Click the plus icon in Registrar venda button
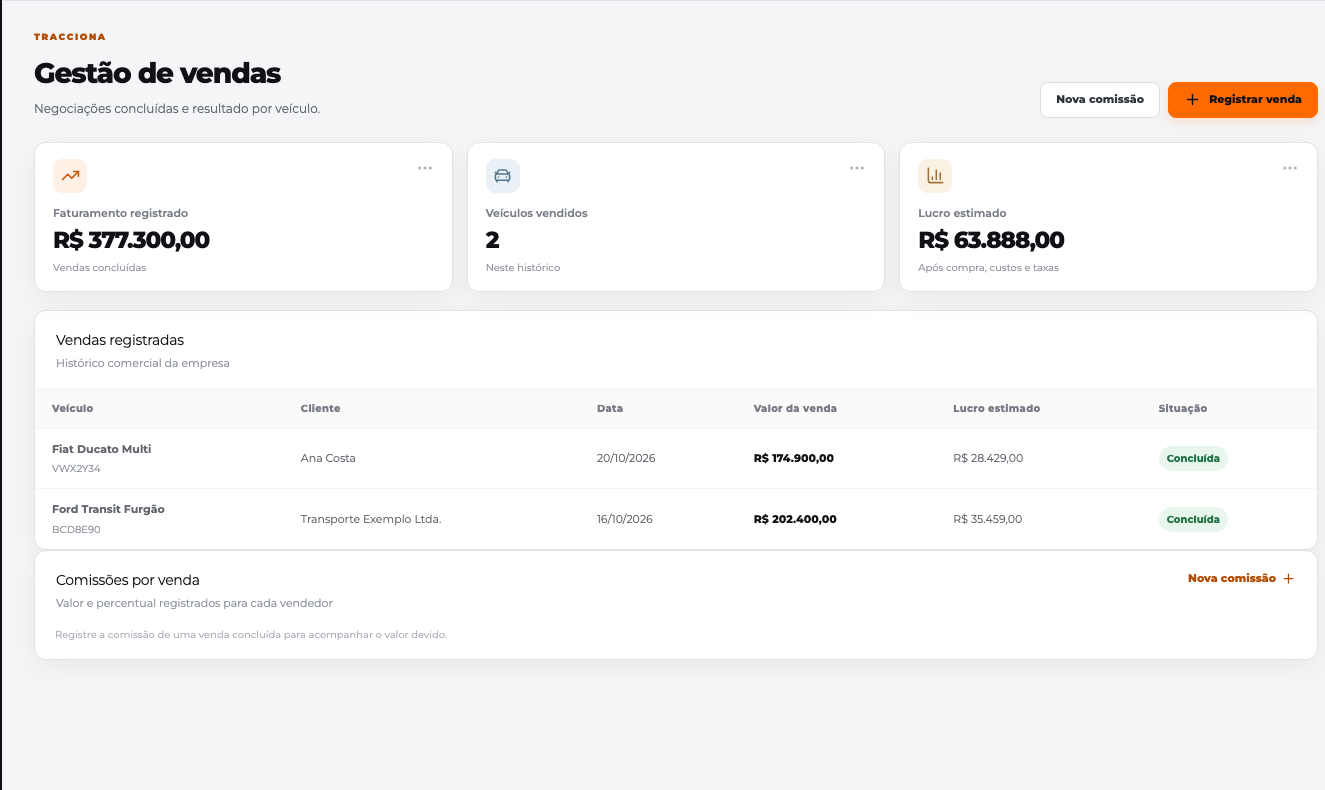Screen dimensions: 1325x790 (x=1192, y=100)
